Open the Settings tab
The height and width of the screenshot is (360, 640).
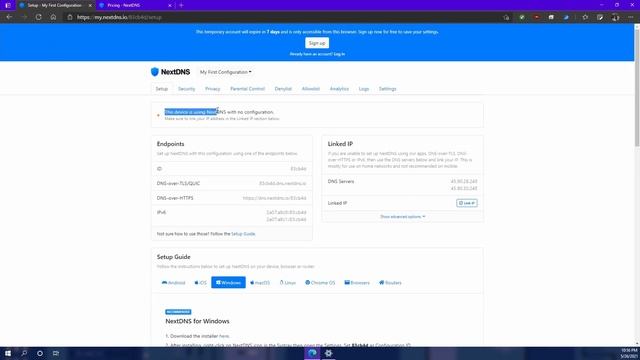point(387,89)
